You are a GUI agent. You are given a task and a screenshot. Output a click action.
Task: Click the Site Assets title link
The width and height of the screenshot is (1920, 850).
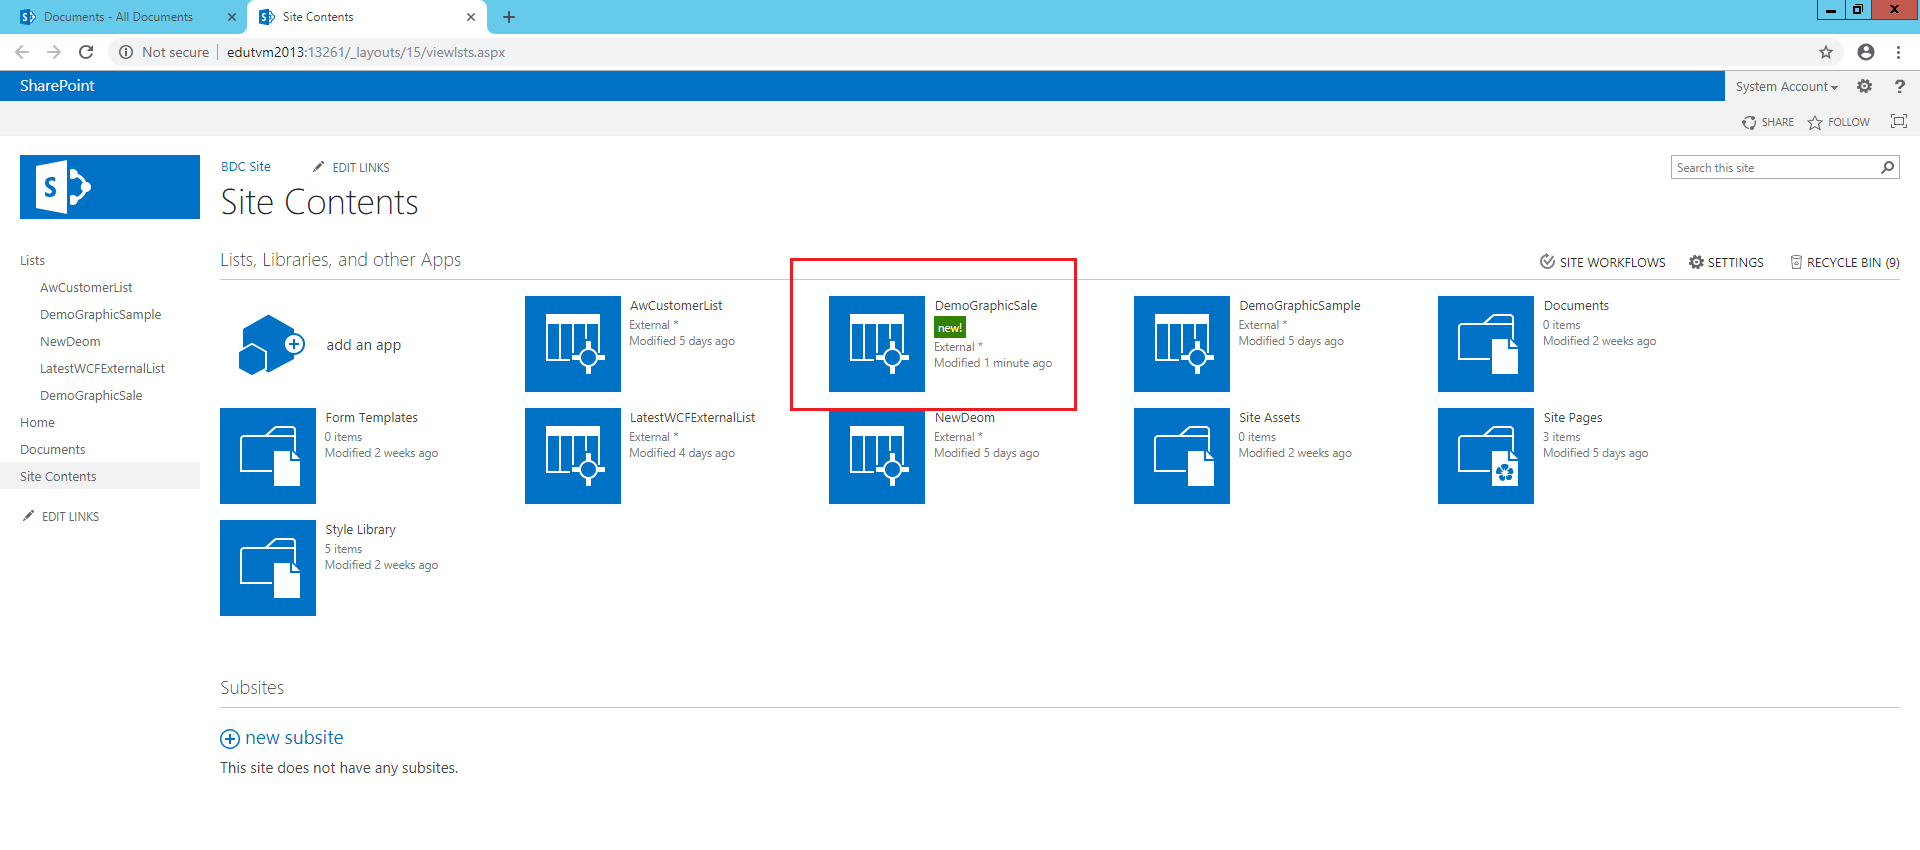click(1269, 418)
